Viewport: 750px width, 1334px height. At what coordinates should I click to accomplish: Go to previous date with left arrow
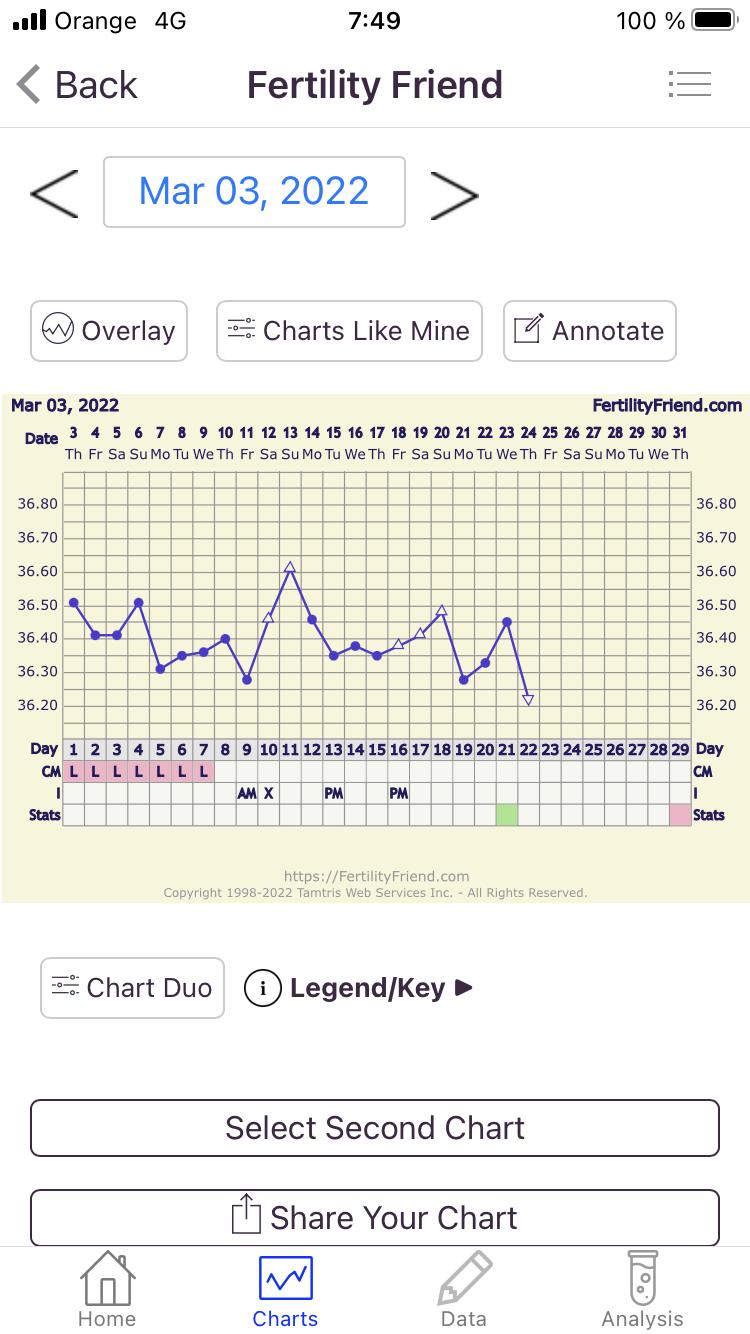click(x=54, y=193)
